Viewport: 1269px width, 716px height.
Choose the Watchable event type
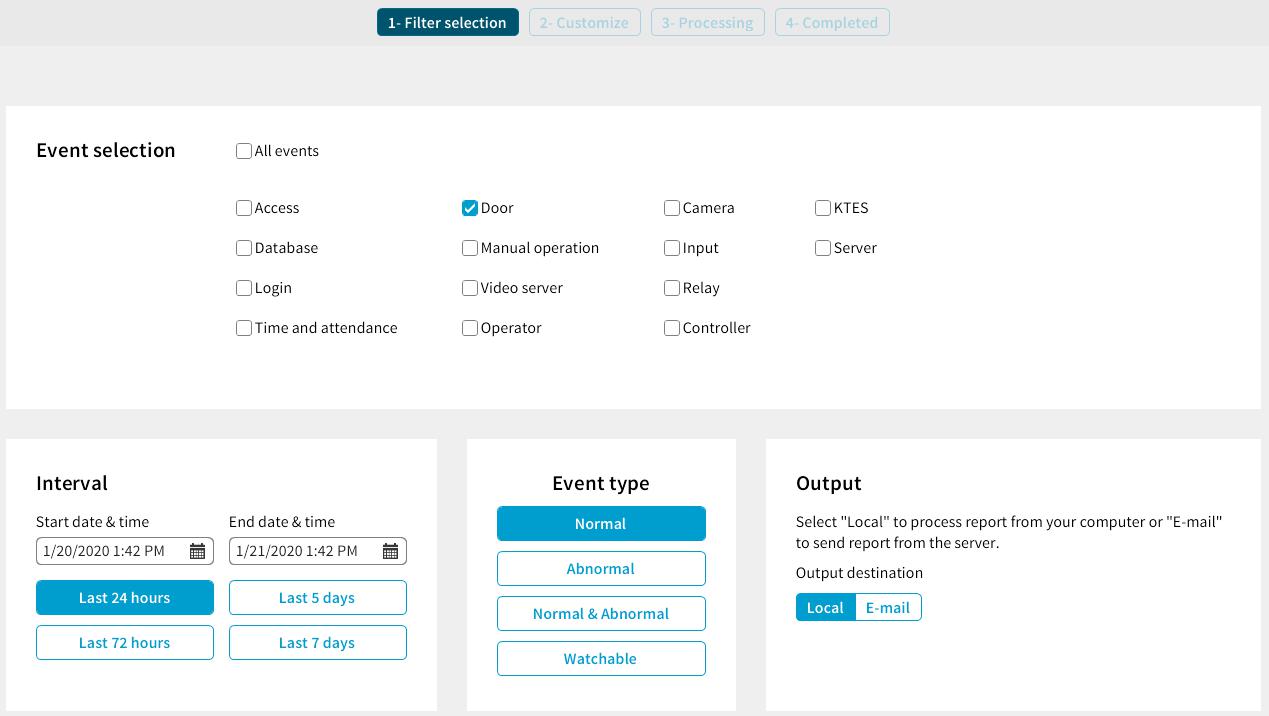pos(600,659)
